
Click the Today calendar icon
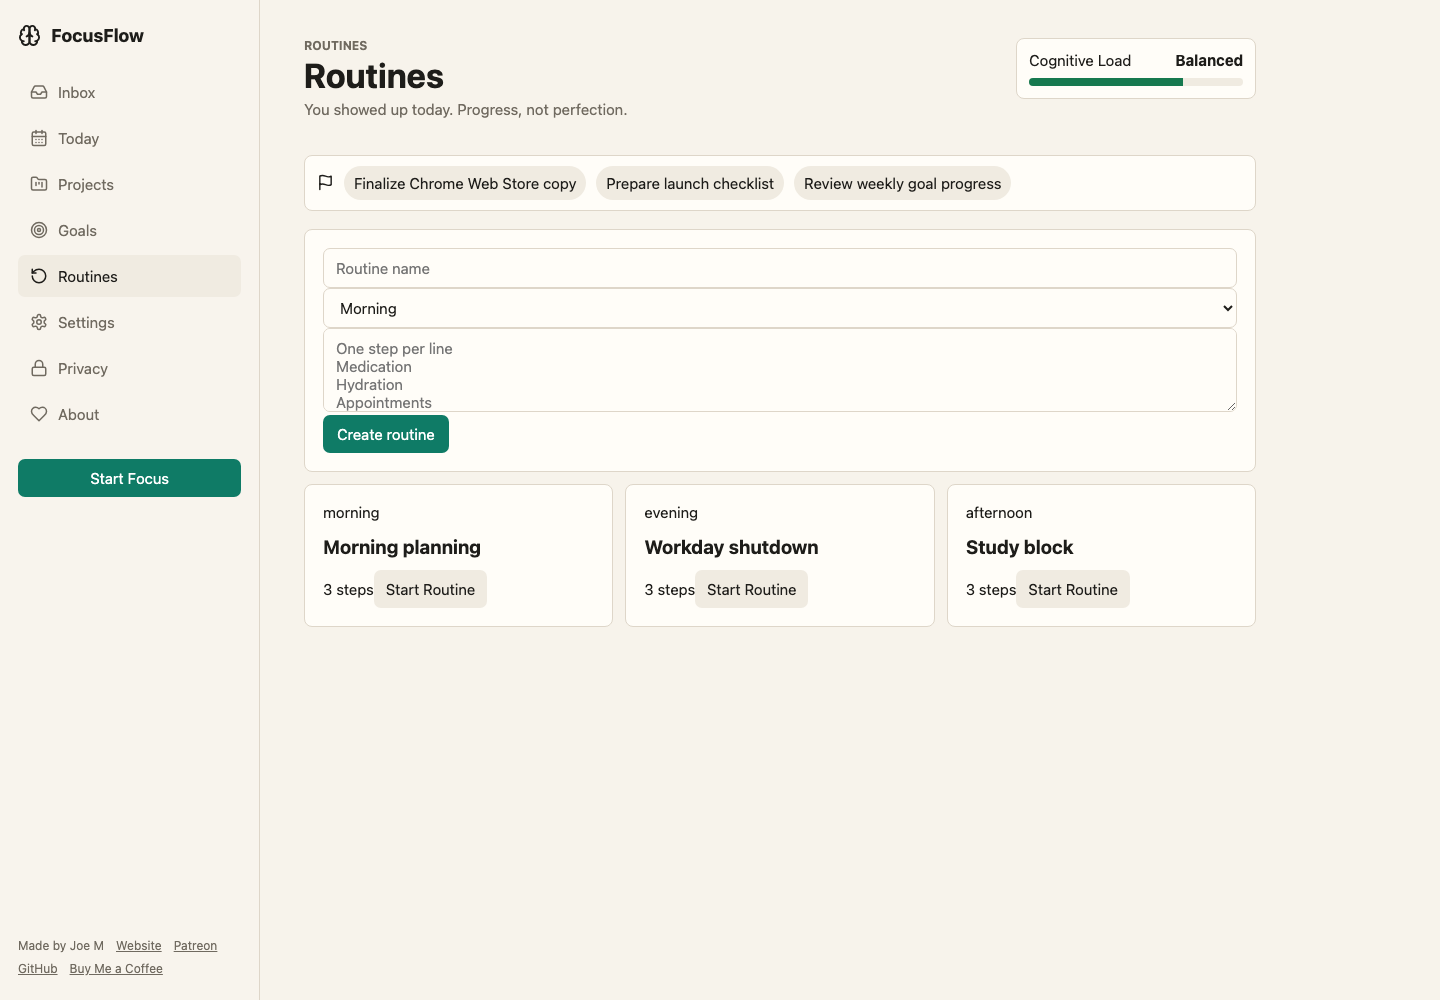click(39, 138)
